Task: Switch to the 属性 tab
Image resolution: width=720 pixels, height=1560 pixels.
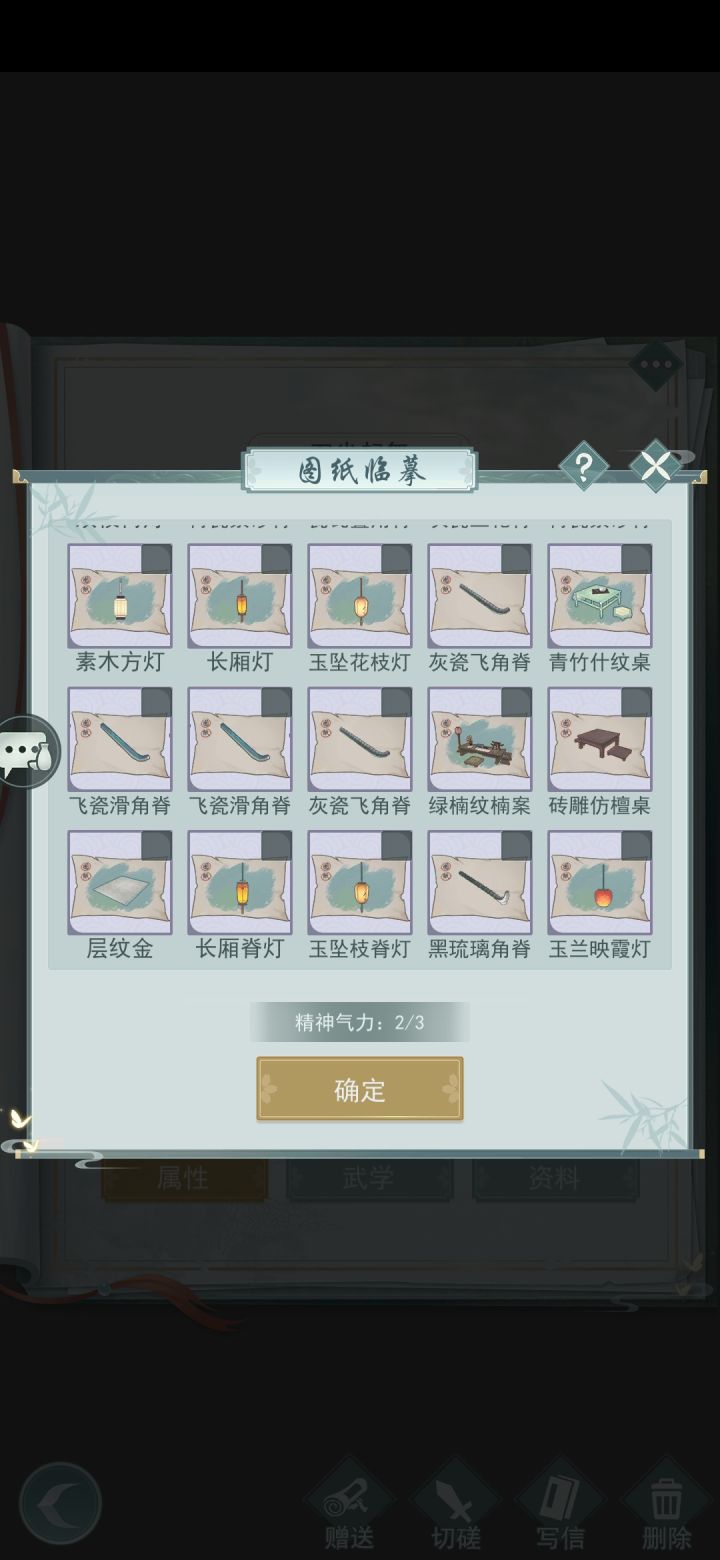Action: point(184,1179)
